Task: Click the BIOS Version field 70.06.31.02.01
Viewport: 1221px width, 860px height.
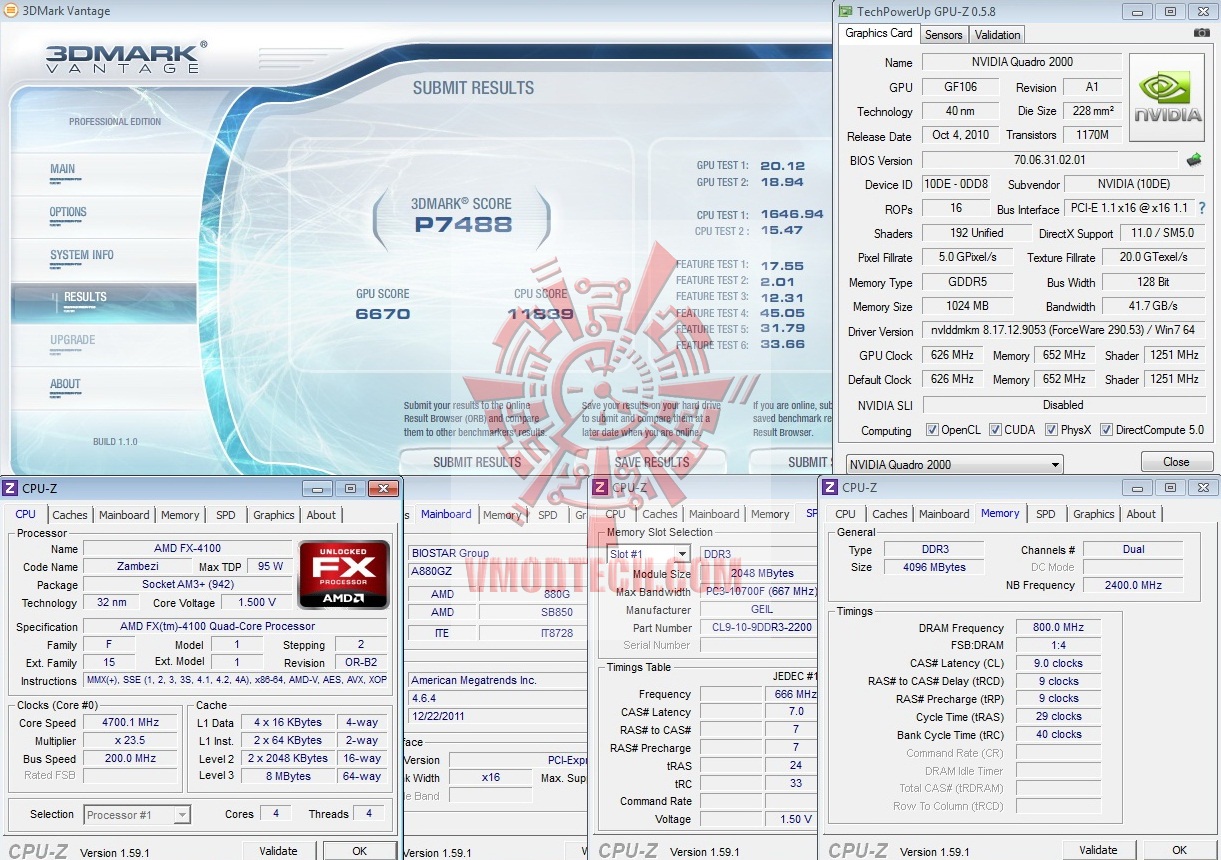Action: [1049, 160]
